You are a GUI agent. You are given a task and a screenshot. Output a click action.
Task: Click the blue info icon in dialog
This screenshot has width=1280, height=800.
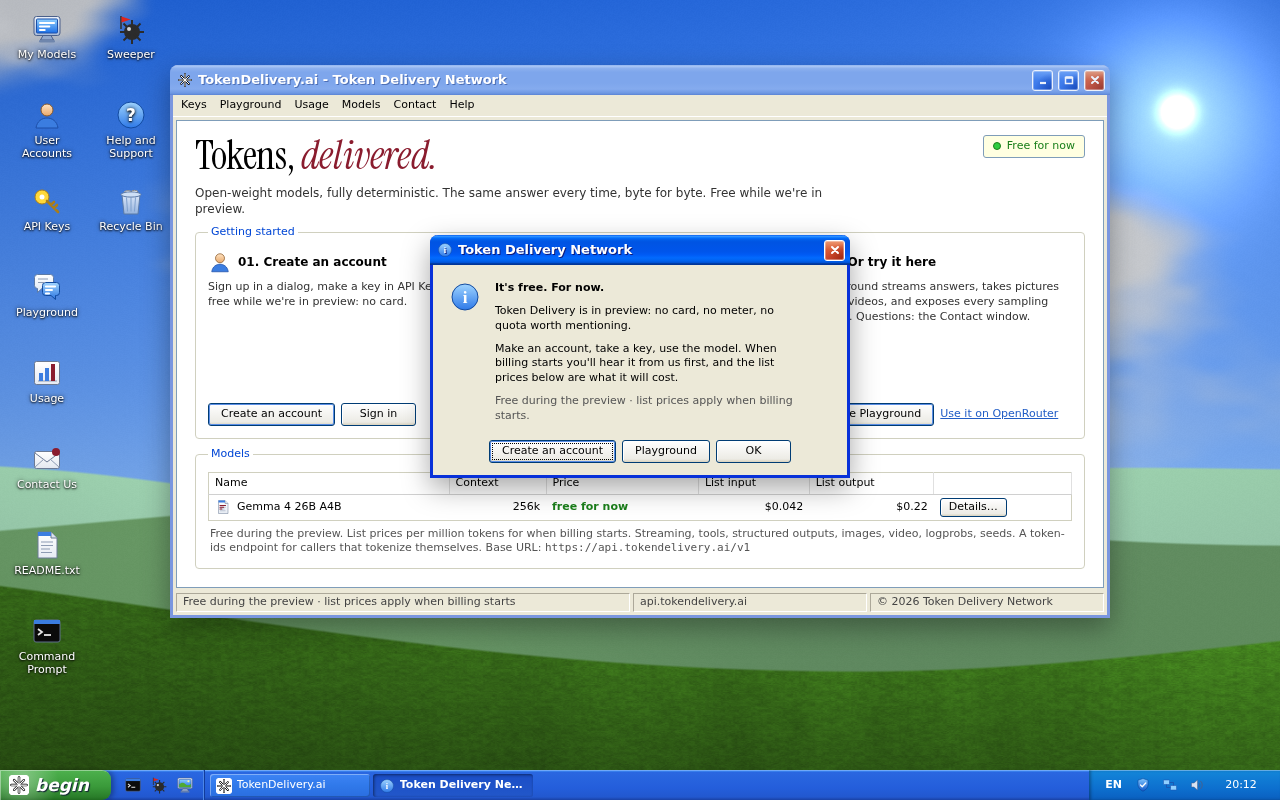coord(465,297)
